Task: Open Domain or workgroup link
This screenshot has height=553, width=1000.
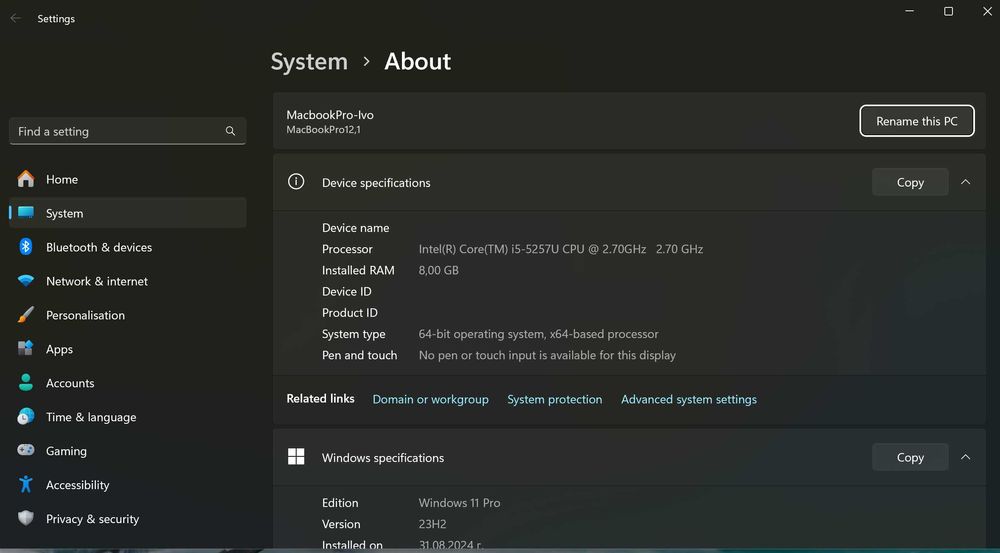Action: pos(430,399)
